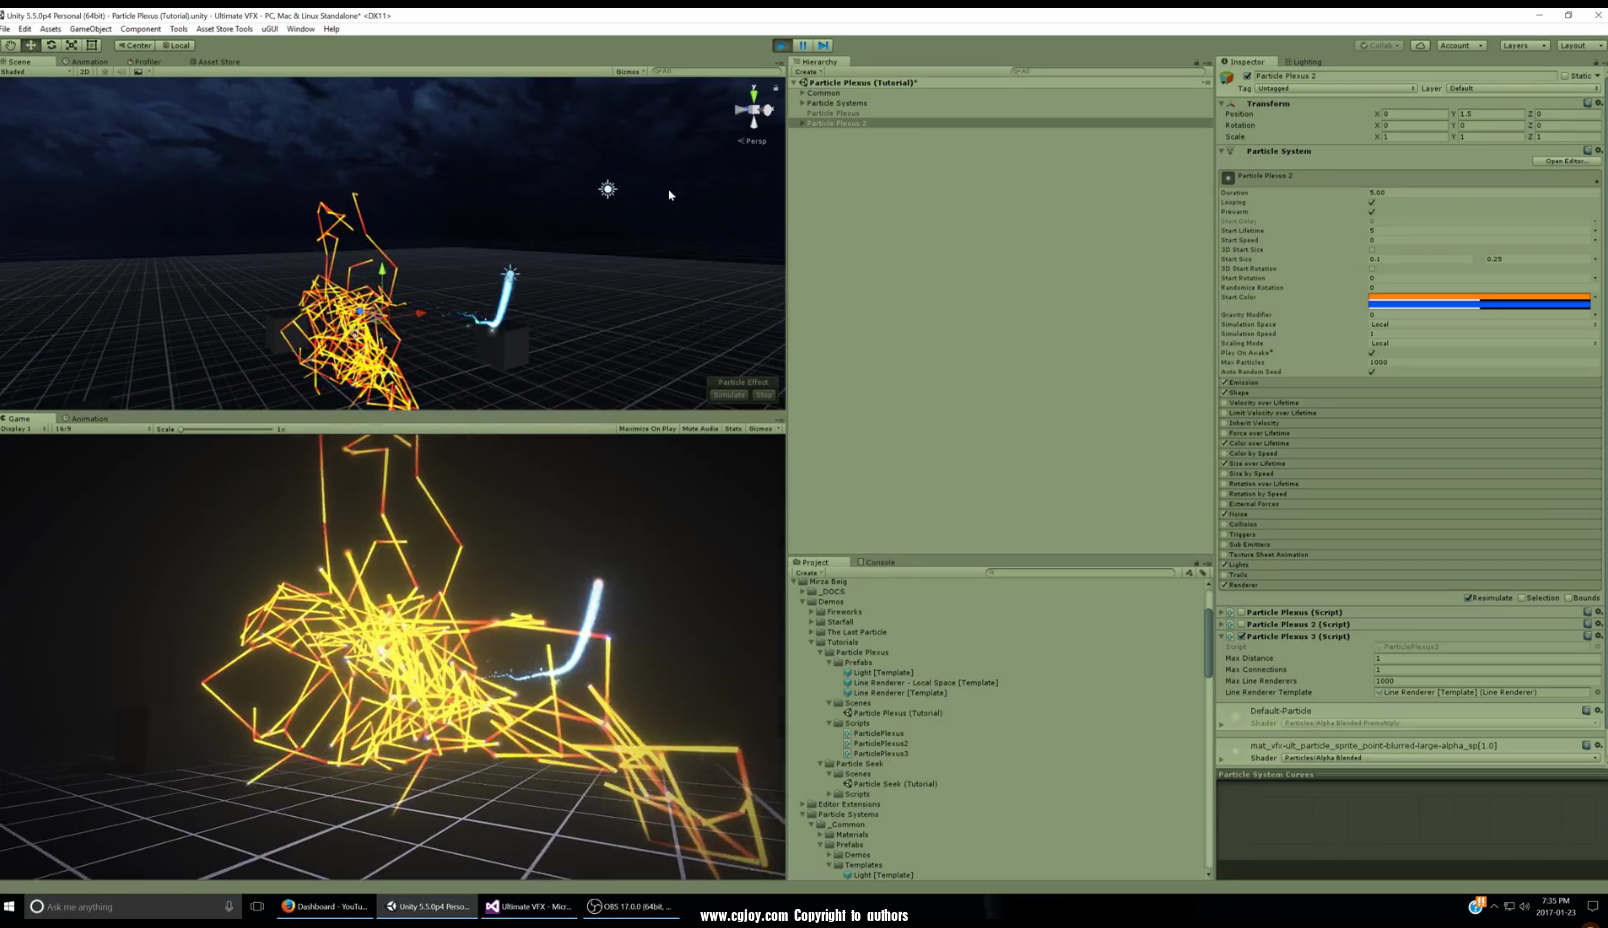This screenshot has height=928, width=1608.
Task: Switch to the Lighting tab
Action: pyautogui.click(x=1303, y=62)
